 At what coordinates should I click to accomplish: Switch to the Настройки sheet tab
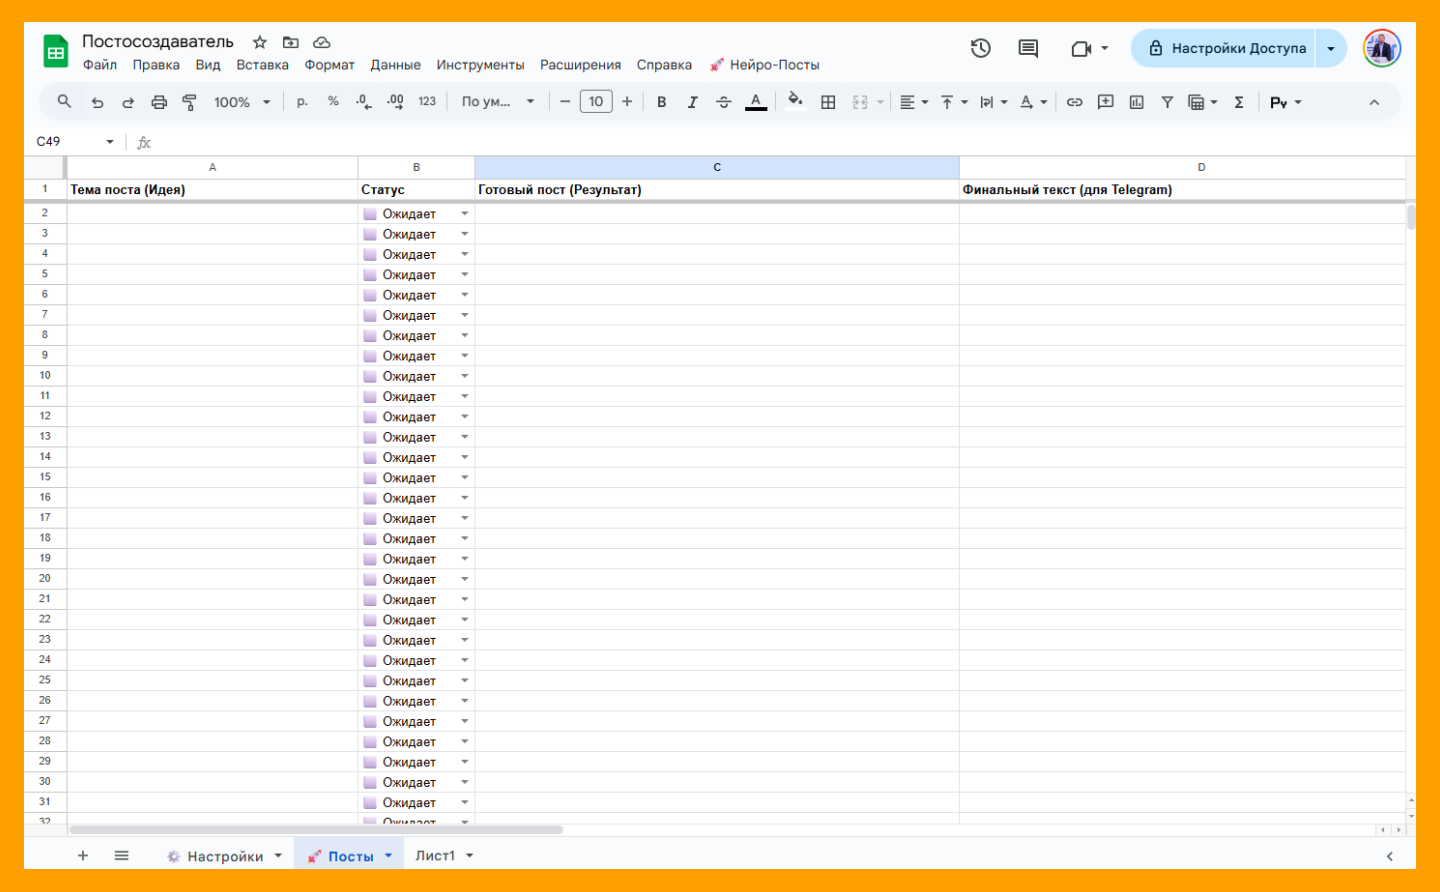225,856
